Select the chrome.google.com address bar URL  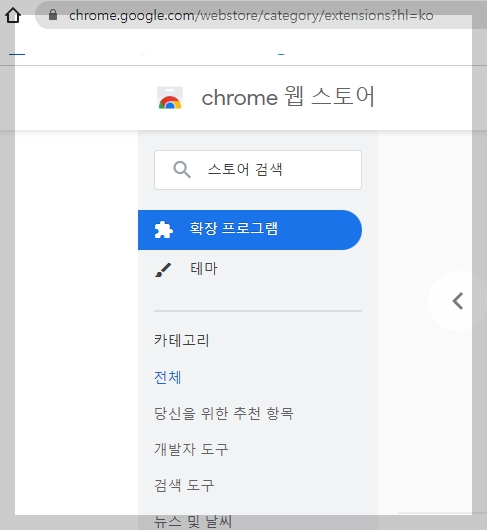[251, 16]
